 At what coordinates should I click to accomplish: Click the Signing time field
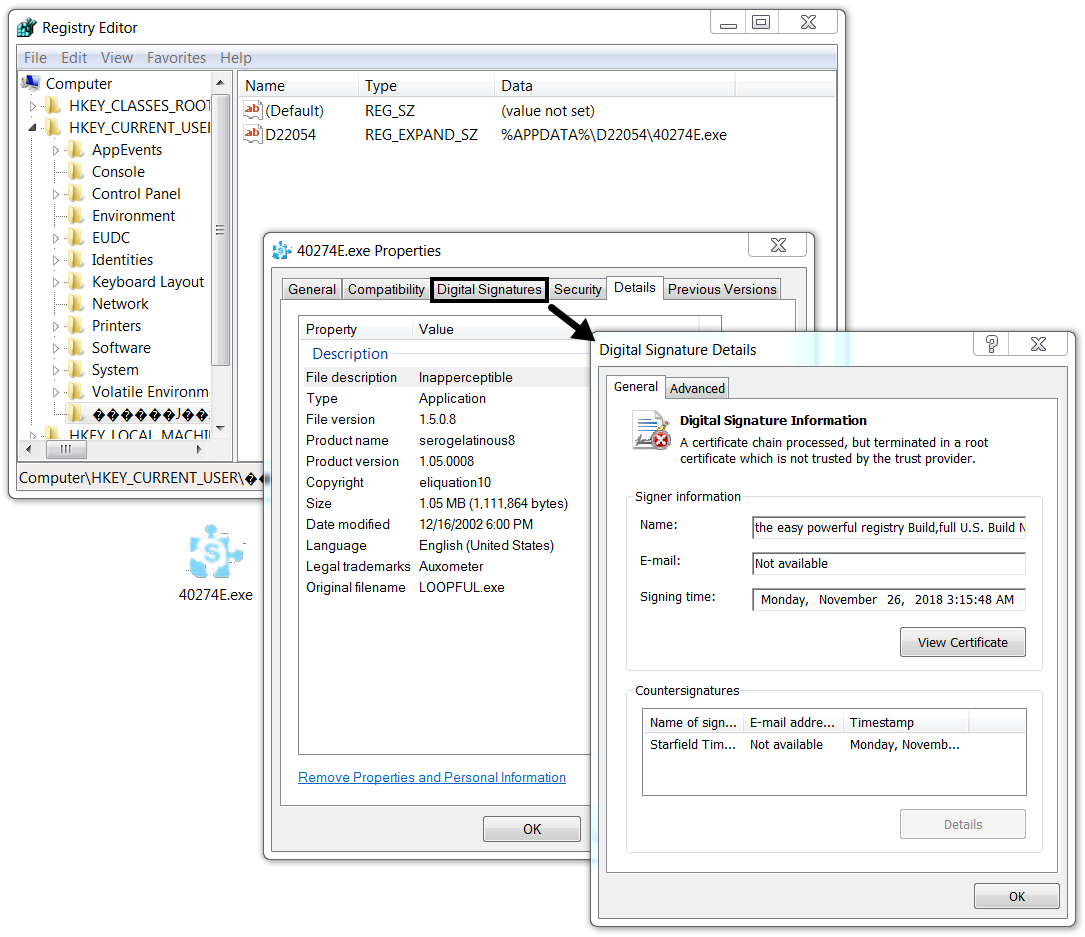(888, 599)
